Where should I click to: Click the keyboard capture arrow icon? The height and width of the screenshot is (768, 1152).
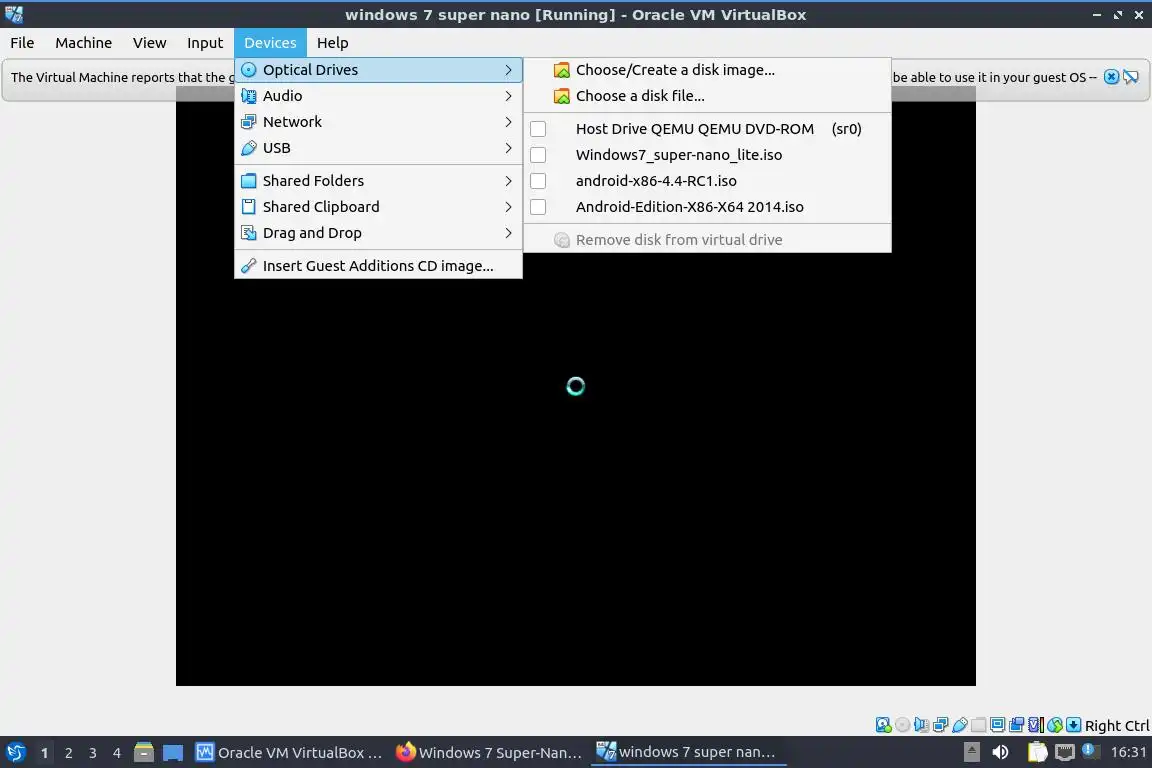tap(1073, 725)
